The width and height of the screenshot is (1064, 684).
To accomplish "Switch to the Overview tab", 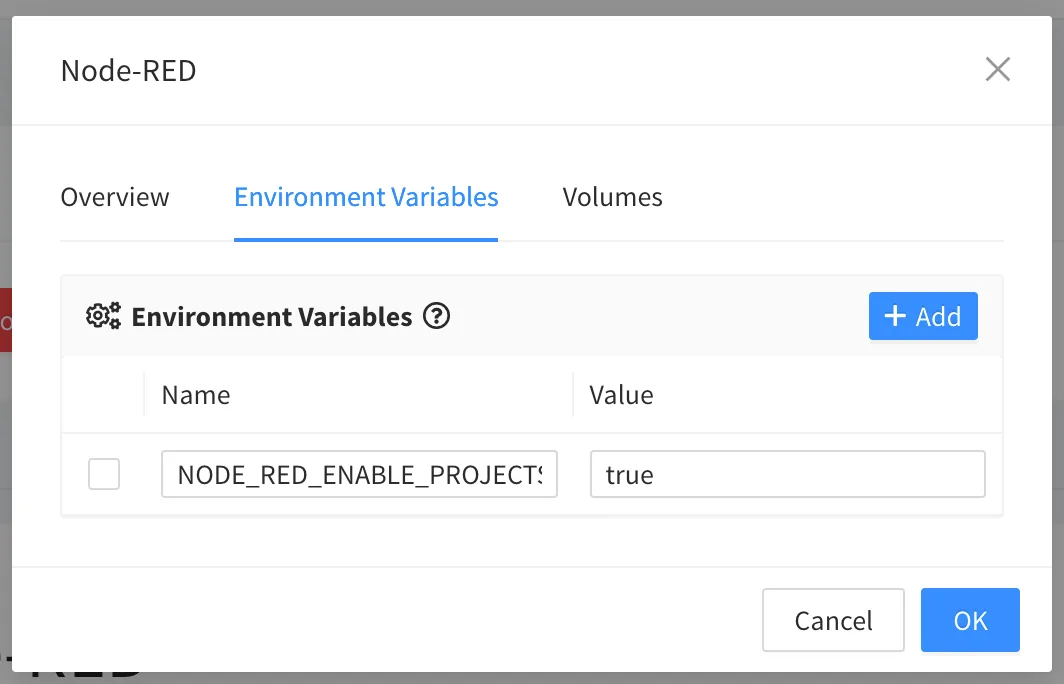I will pyautogui.click(x=115, y=197).
